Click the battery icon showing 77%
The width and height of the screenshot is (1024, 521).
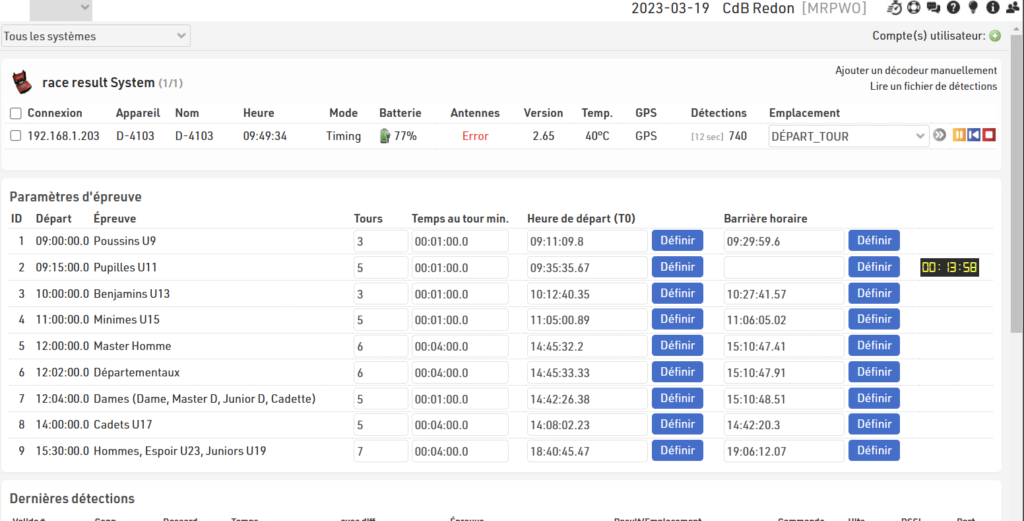385,136
